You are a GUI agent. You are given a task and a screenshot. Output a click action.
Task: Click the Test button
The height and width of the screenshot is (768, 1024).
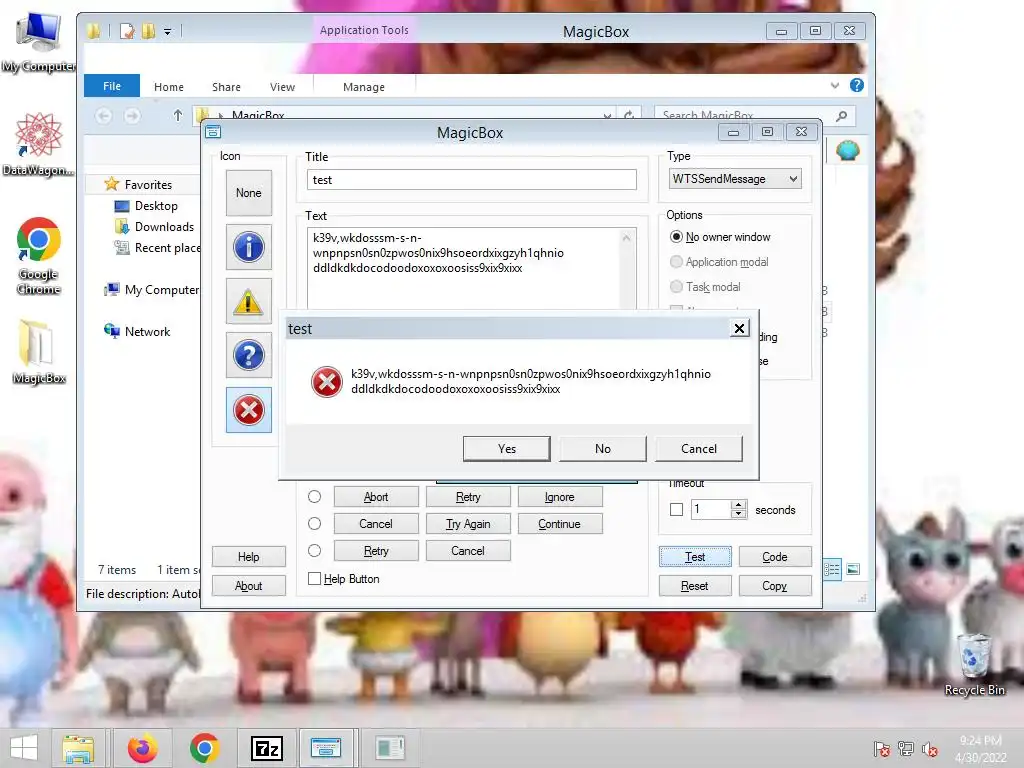point(695,556)
